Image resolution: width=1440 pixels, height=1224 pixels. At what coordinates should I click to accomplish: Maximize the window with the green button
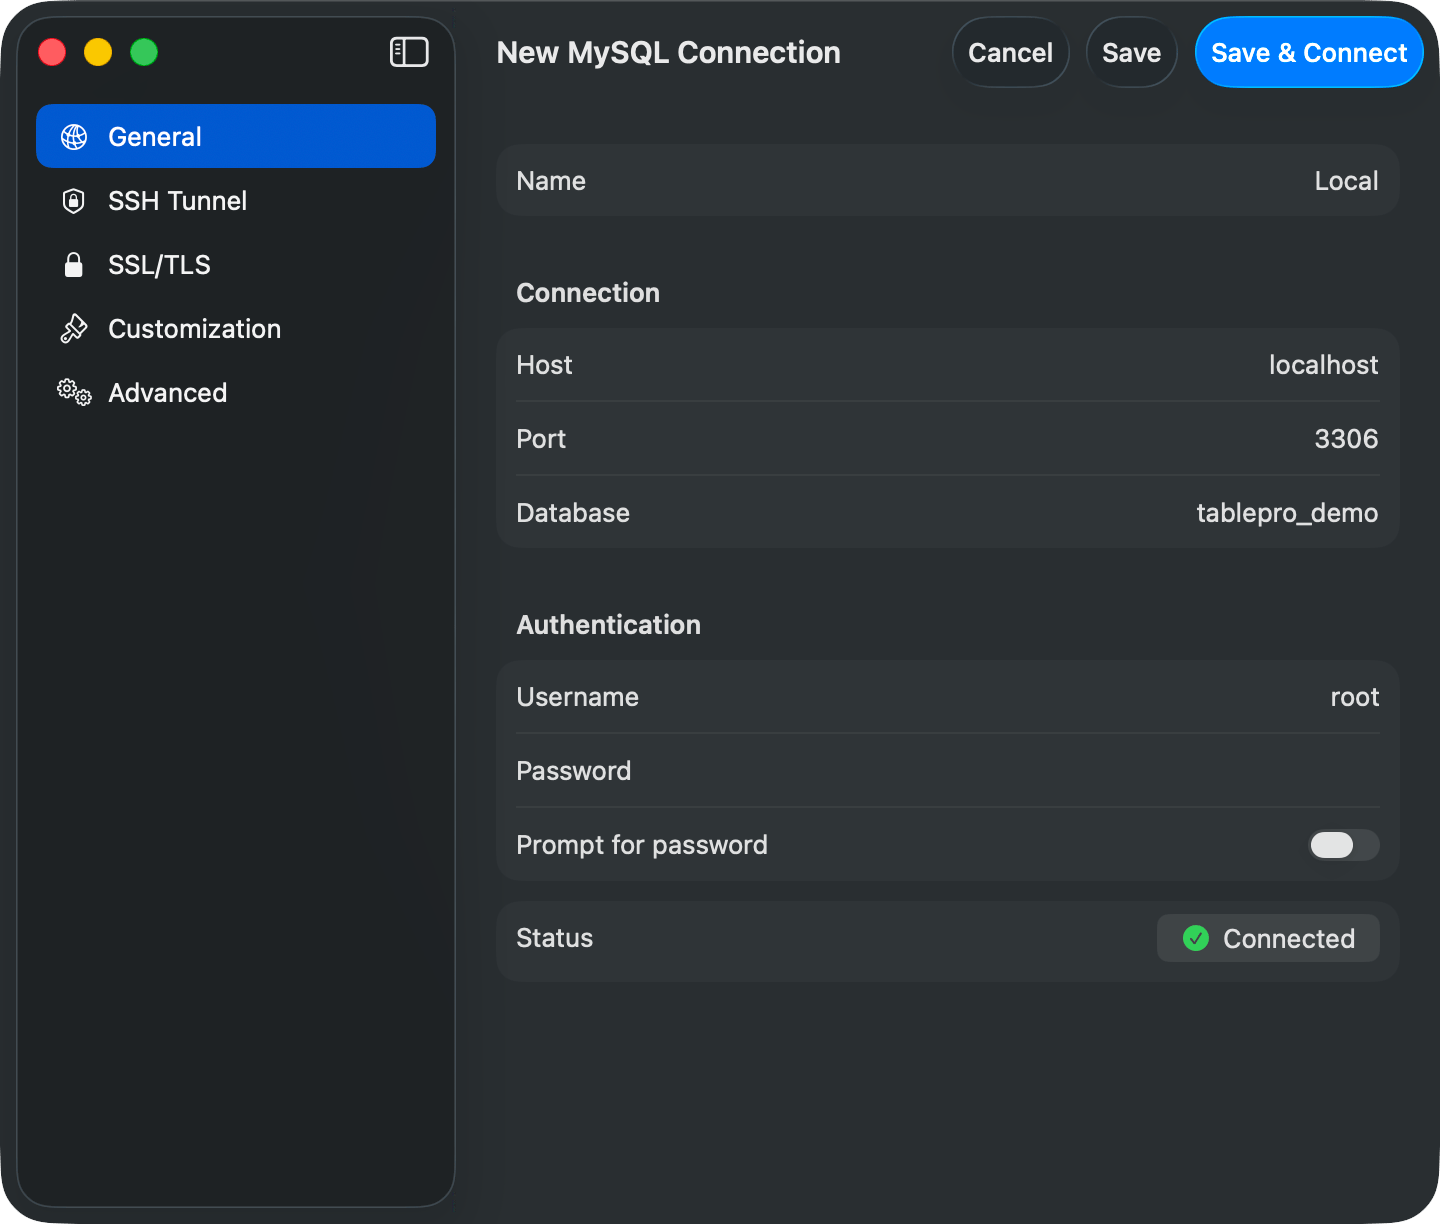144,52
